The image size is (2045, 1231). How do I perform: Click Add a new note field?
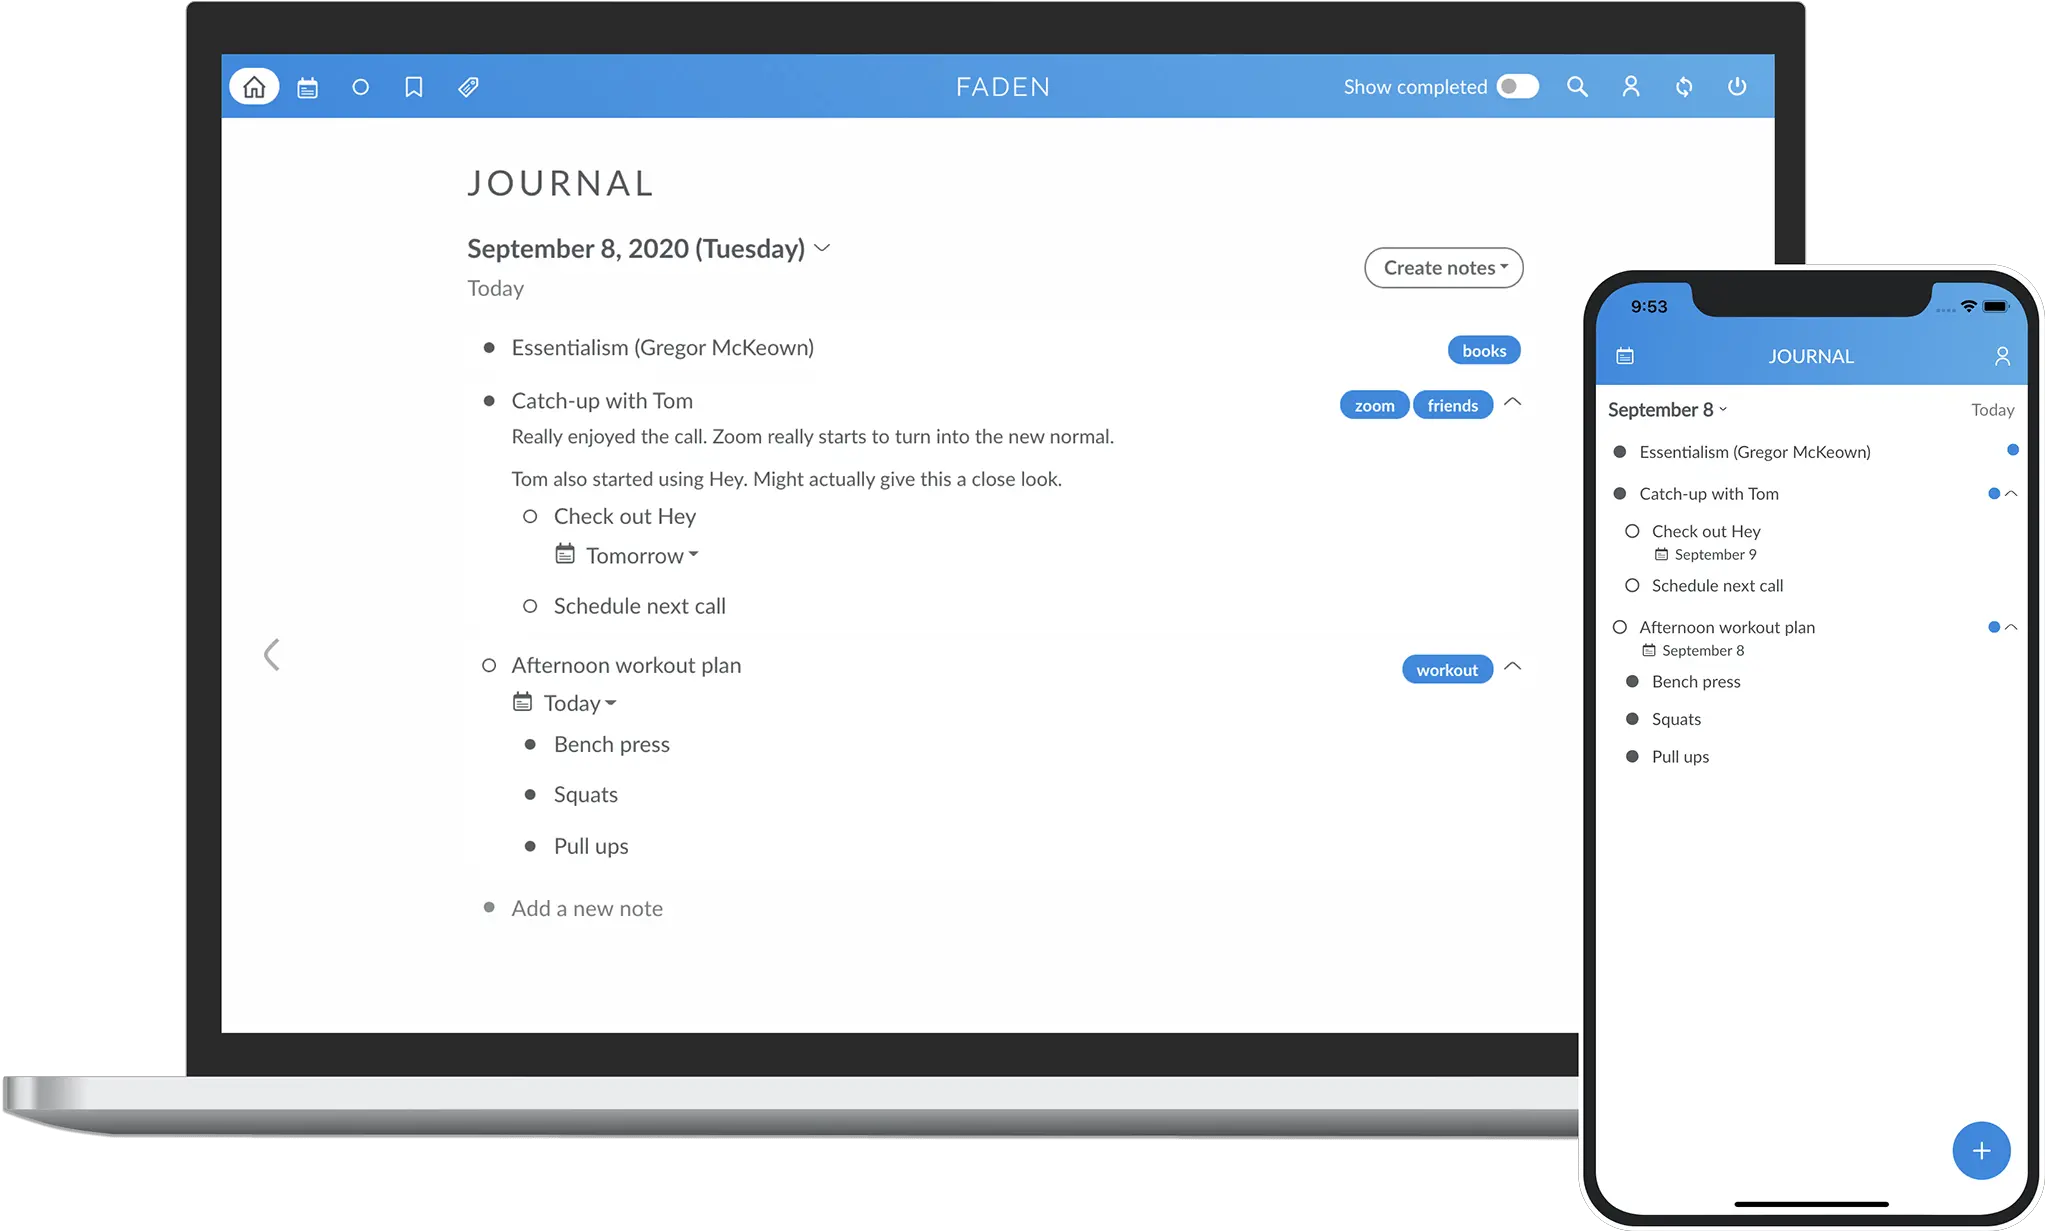[x=584, y=905]
